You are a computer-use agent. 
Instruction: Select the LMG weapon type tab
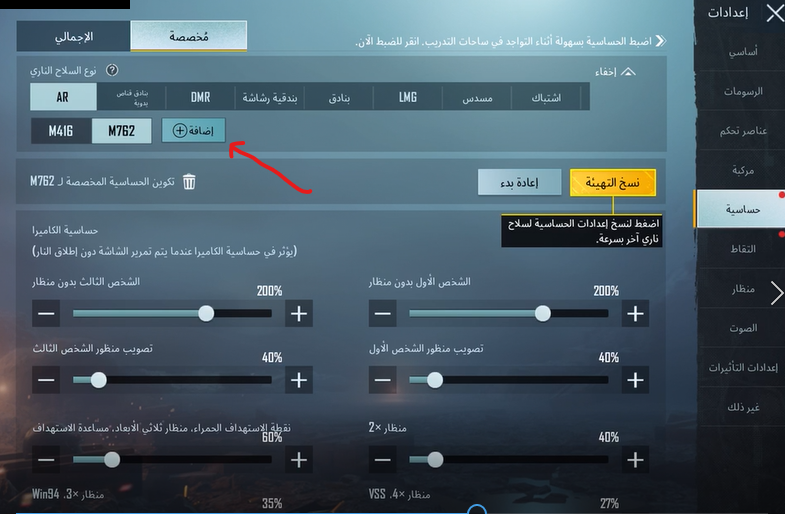[x=408, y=97]
